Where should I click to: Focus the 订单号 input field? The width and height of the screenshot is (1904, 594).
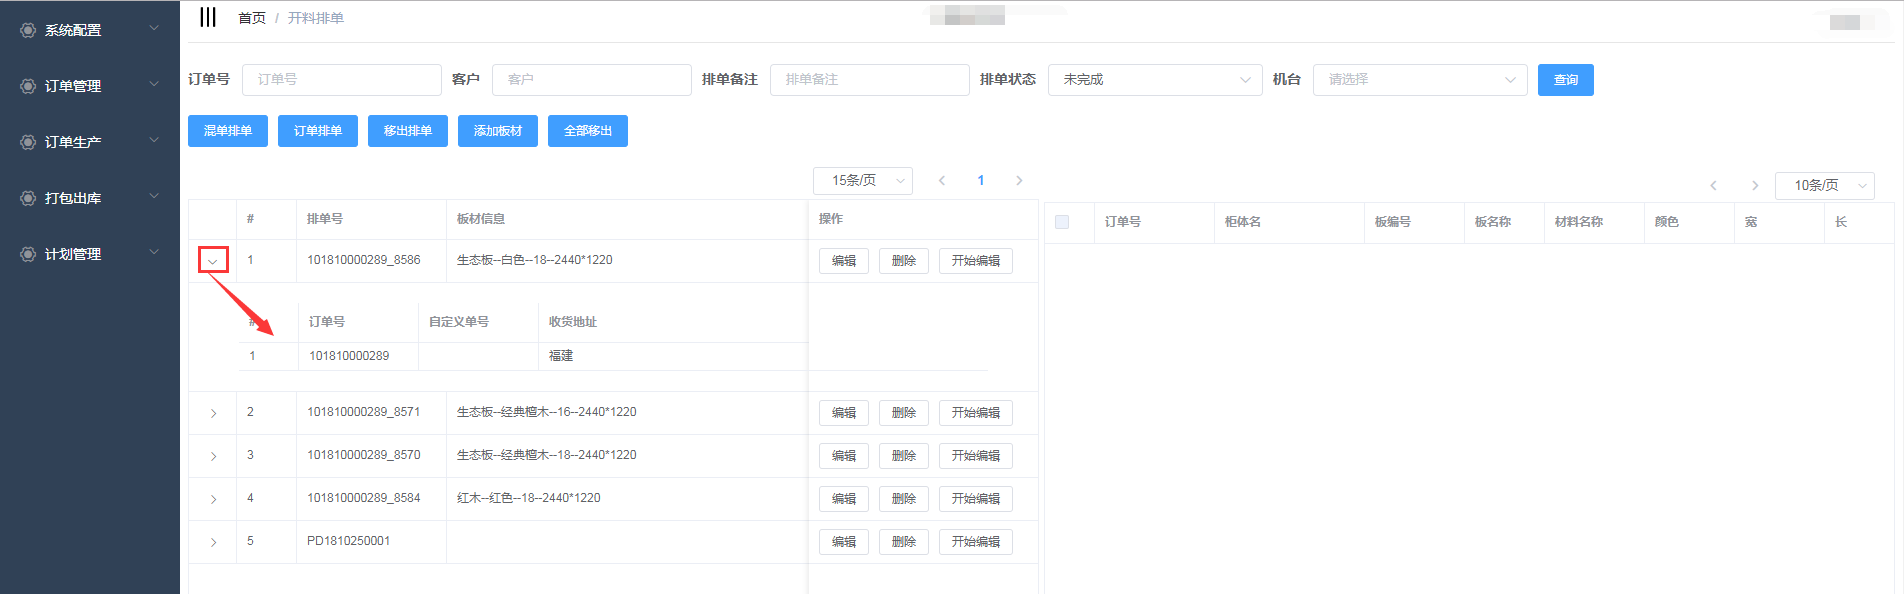click(341, 80)
